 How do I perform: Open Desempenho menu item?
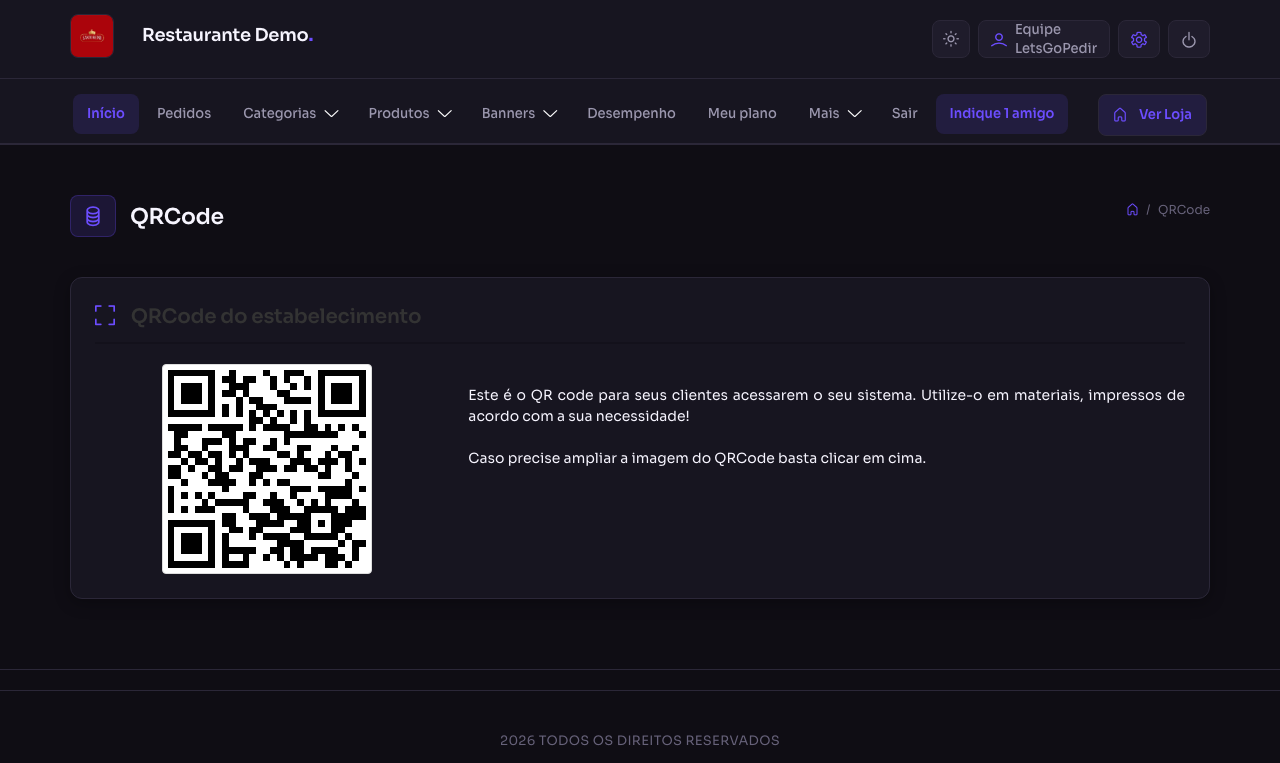(631, 114)
